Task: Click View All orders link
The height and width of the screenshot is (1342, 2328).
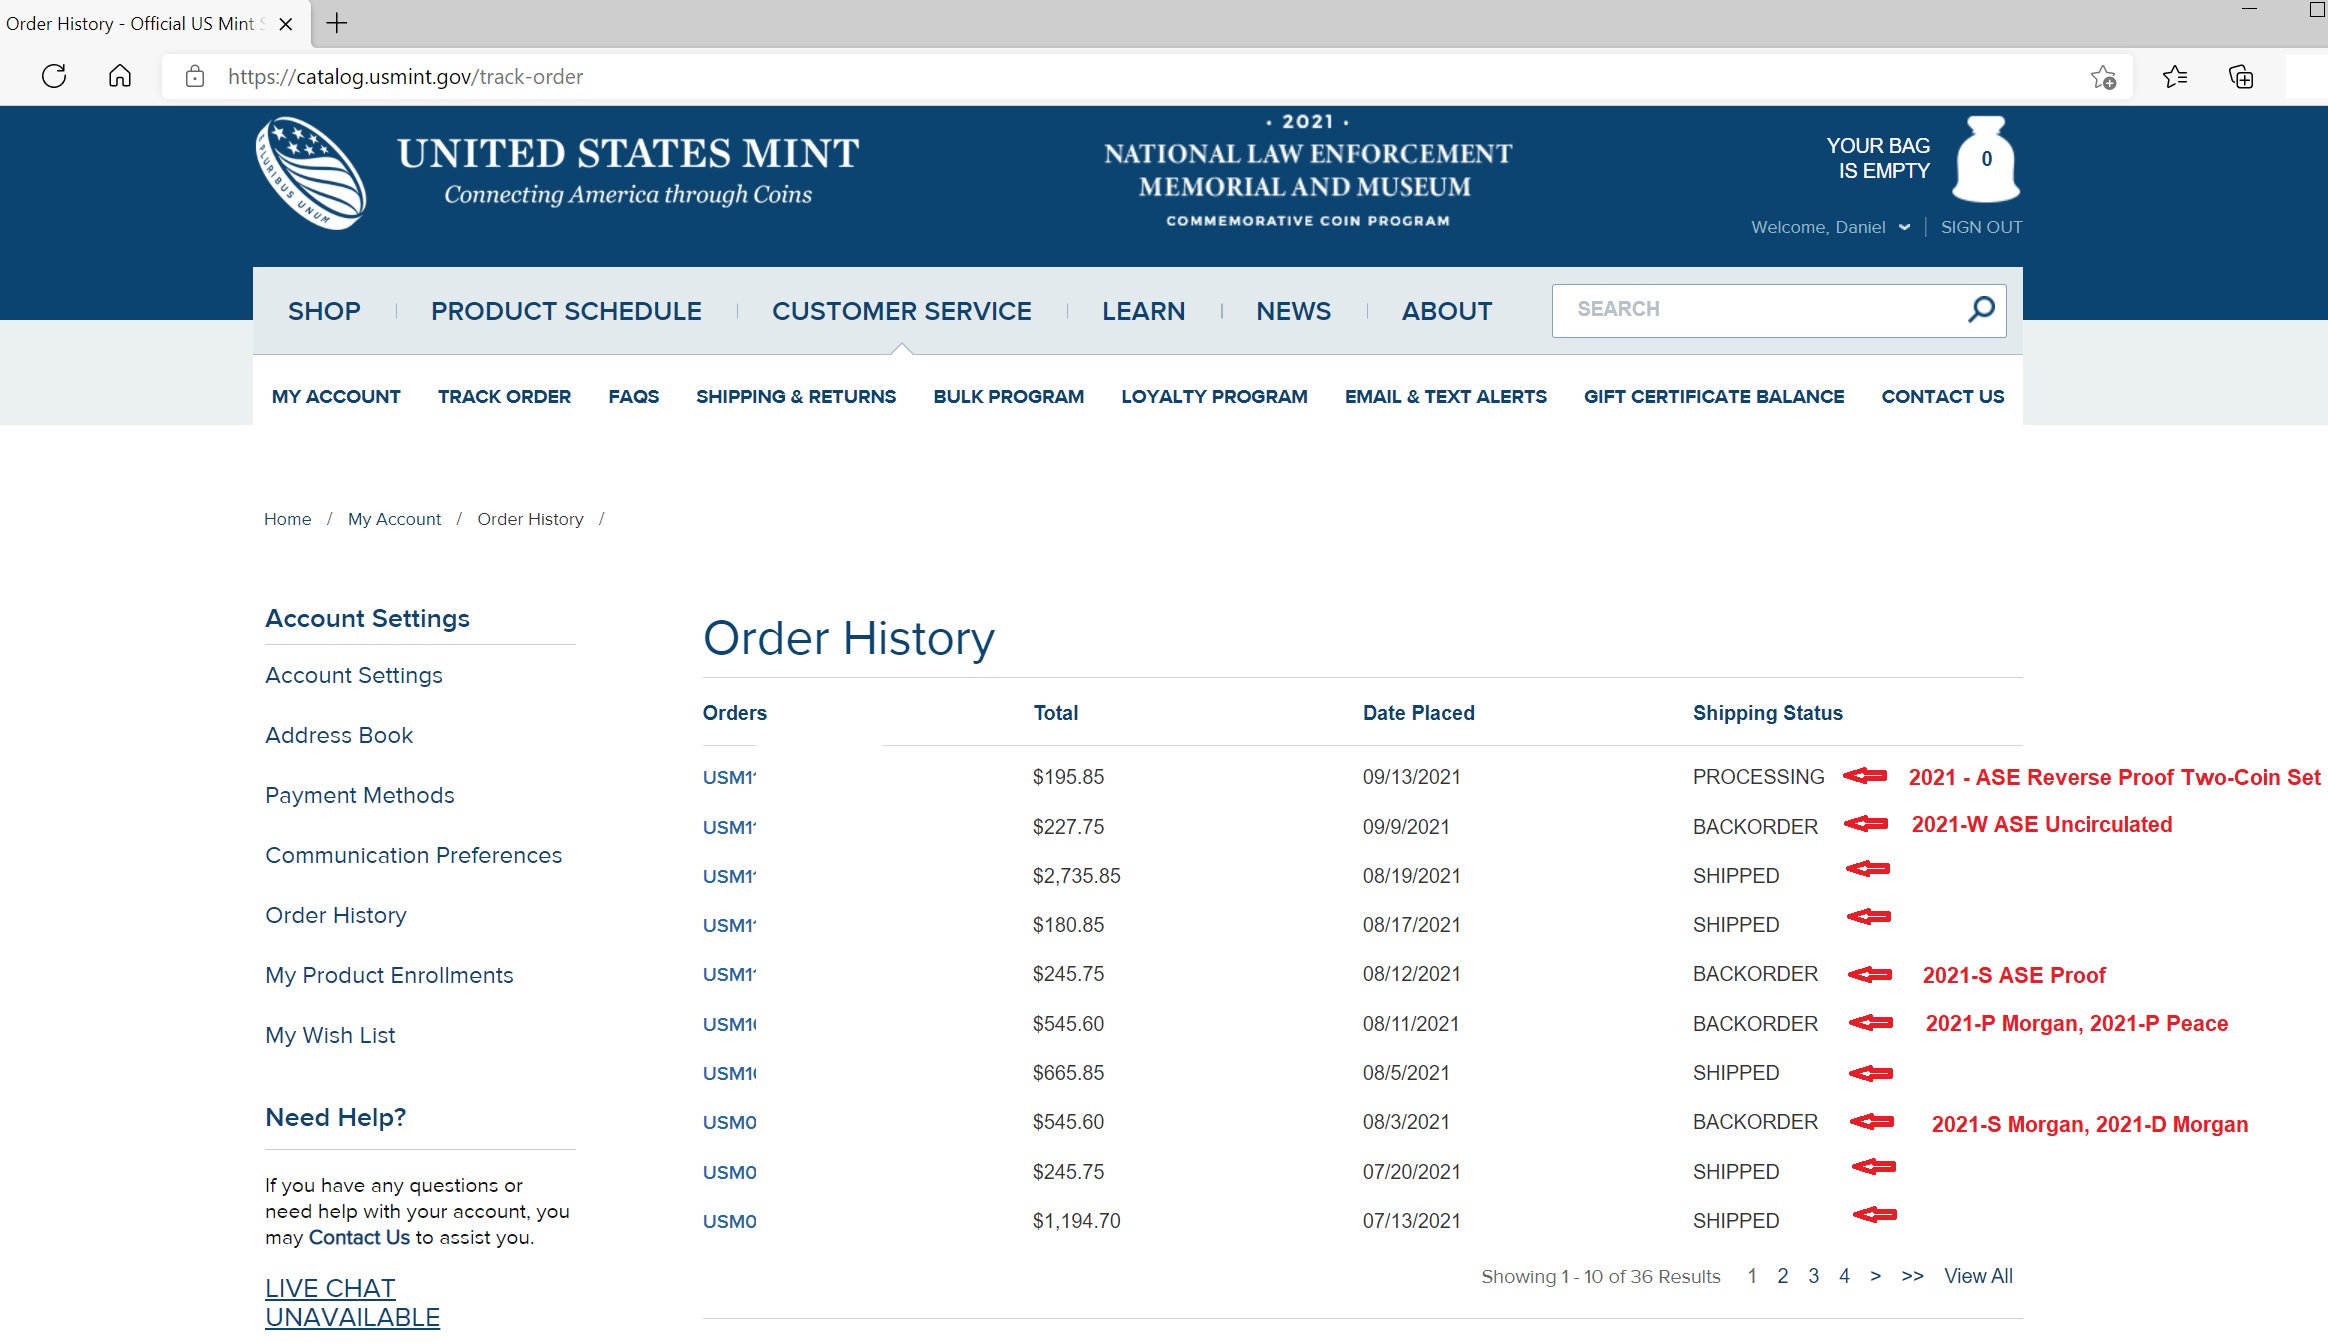Action: tap(1977, 1276)
